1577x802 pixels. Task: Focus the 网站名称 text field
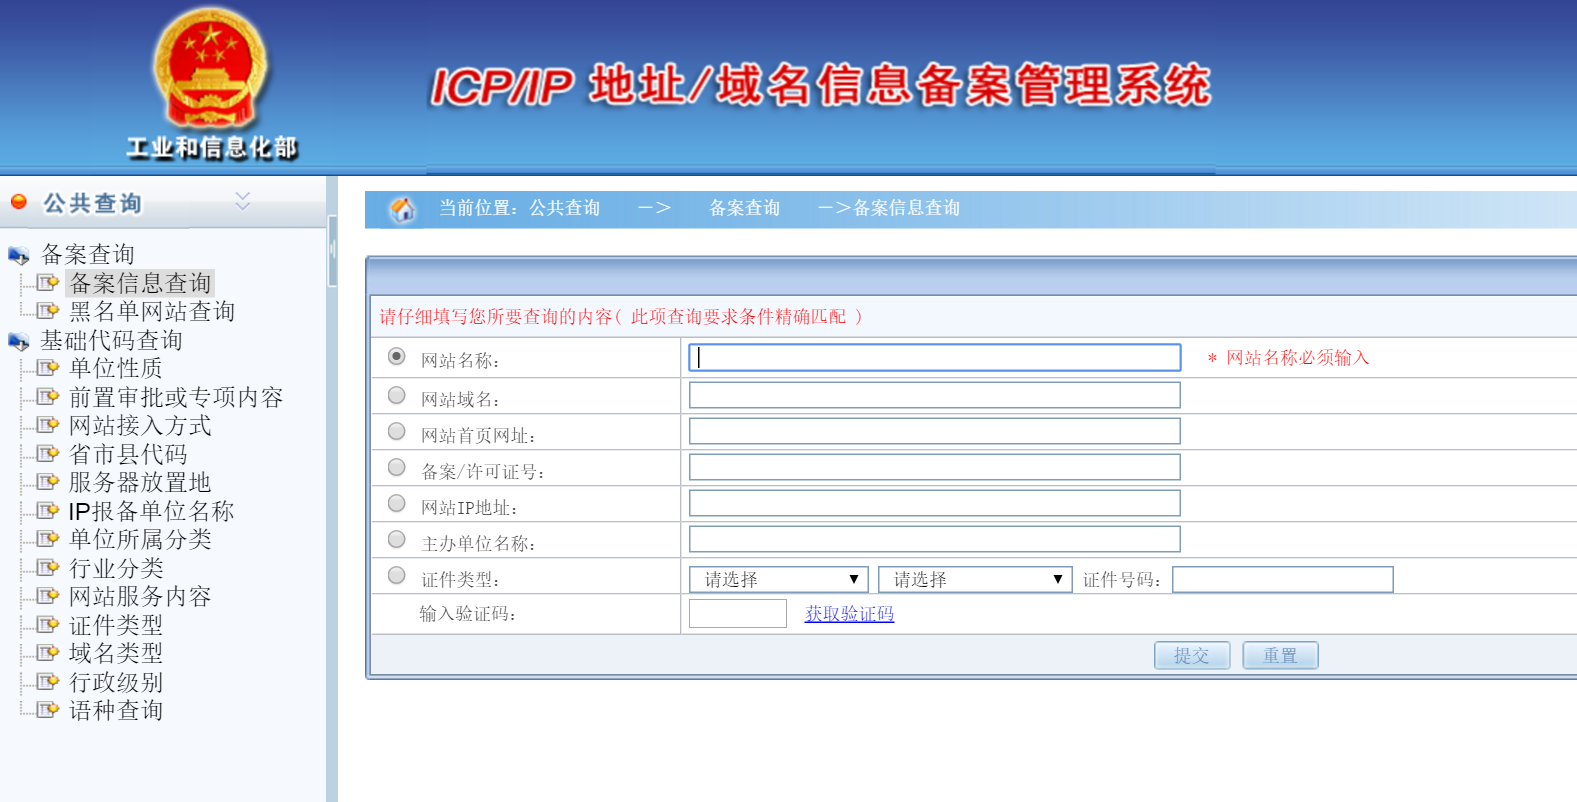(x=935, y=358)
